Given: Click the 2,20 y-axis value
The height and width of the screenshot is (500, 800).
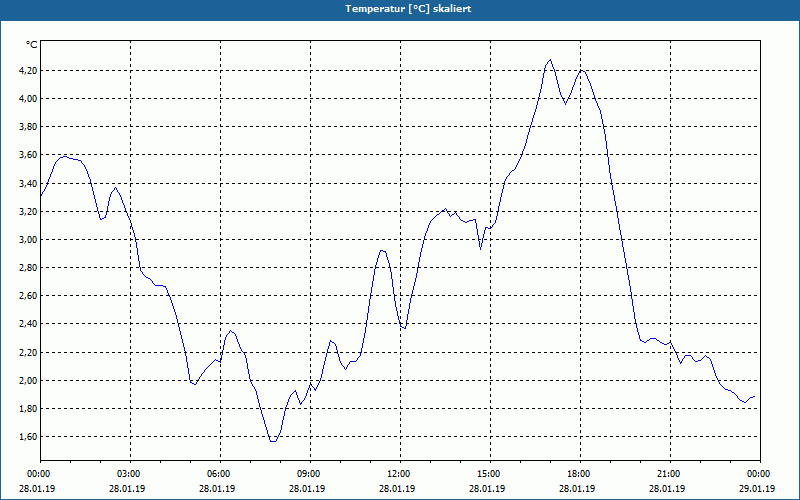Looking at the screenshot, I should coord(28,352).
